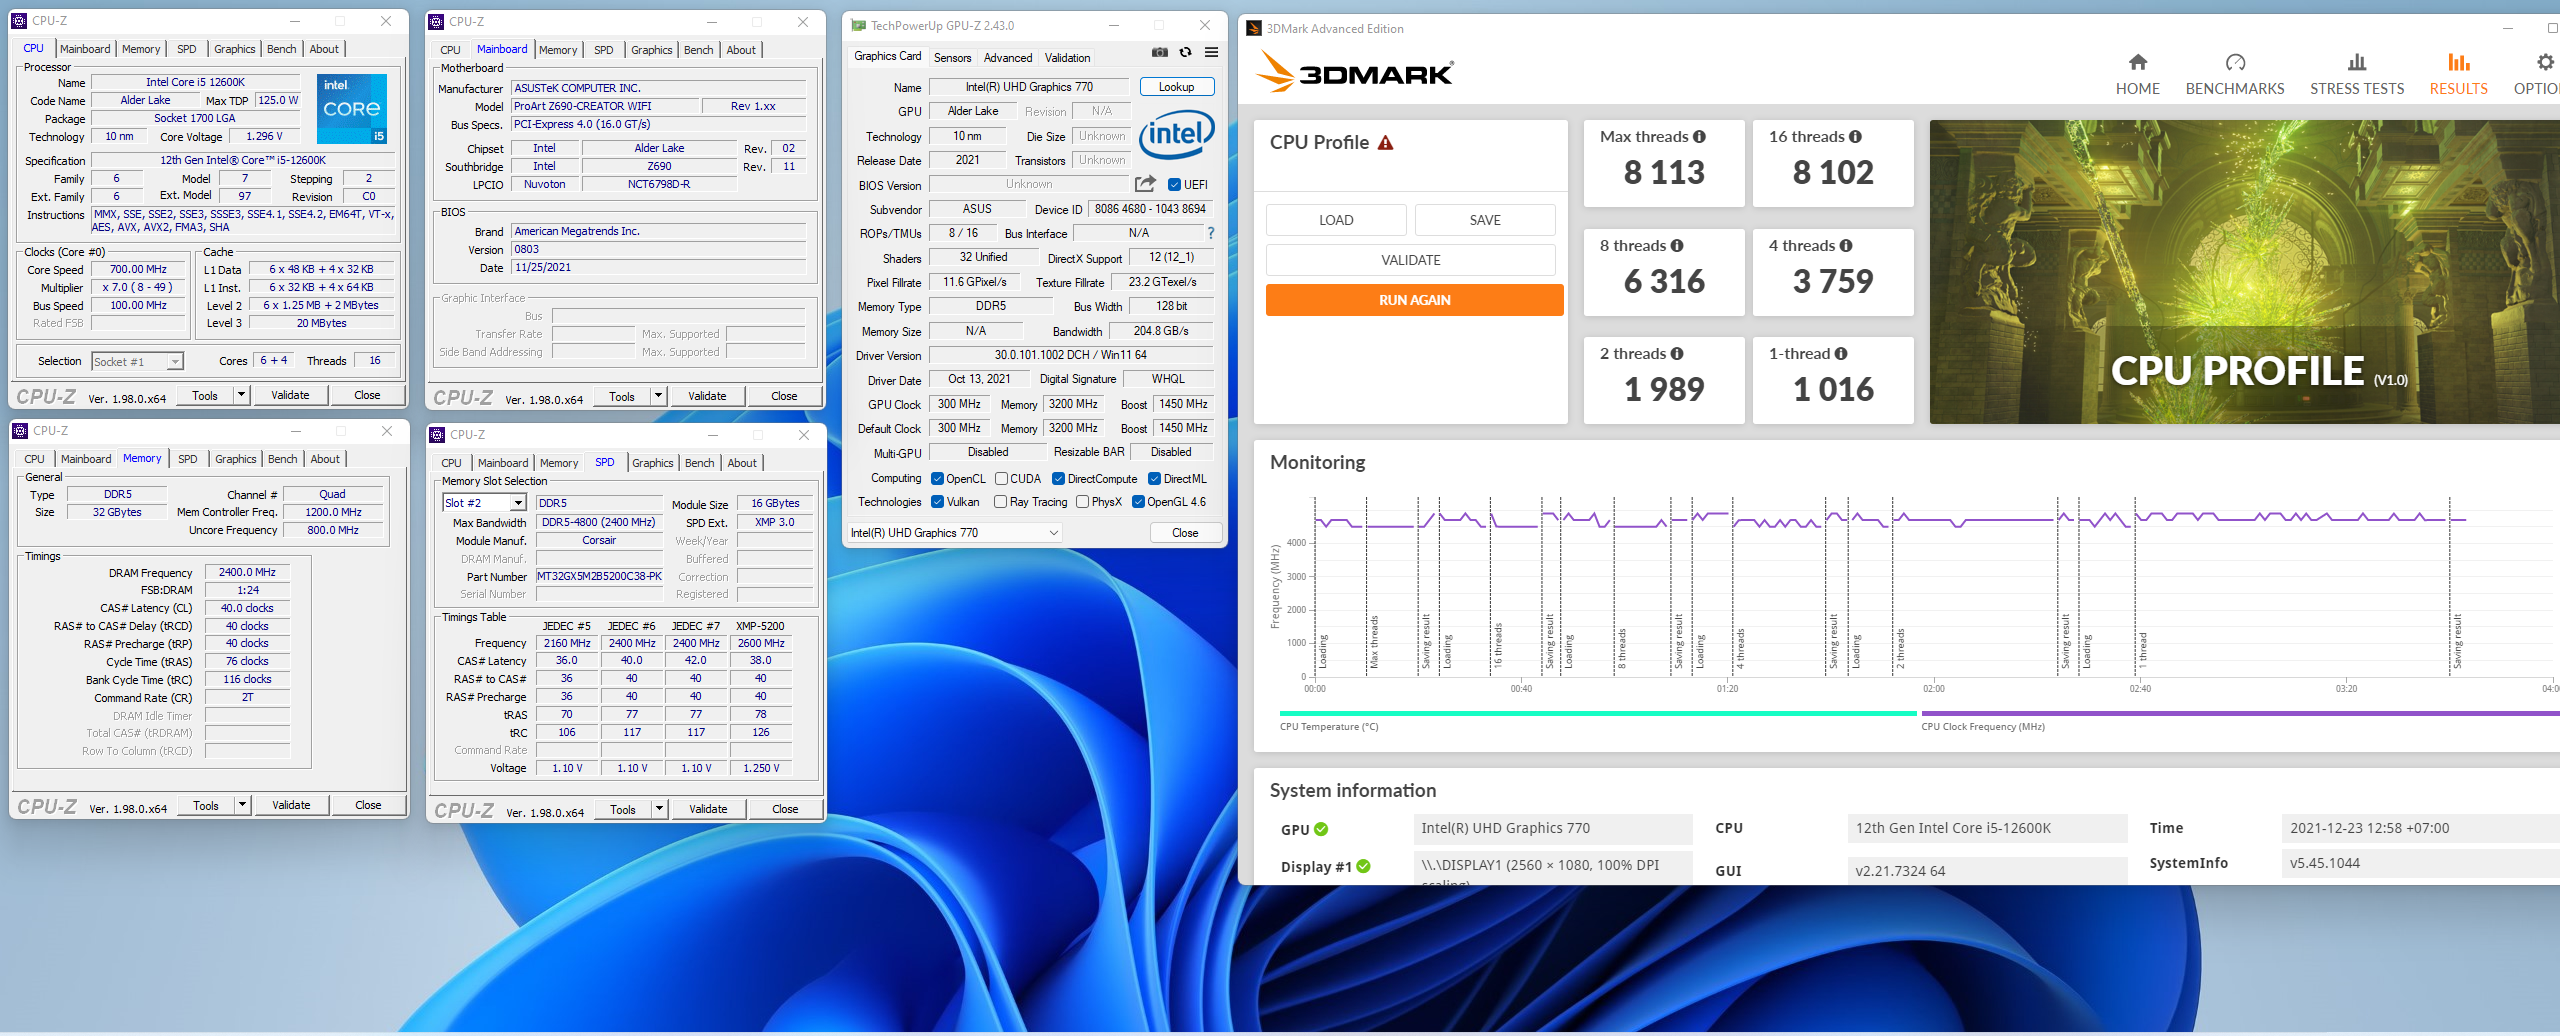Click the Max threads info icon

tap(1699, 137)
